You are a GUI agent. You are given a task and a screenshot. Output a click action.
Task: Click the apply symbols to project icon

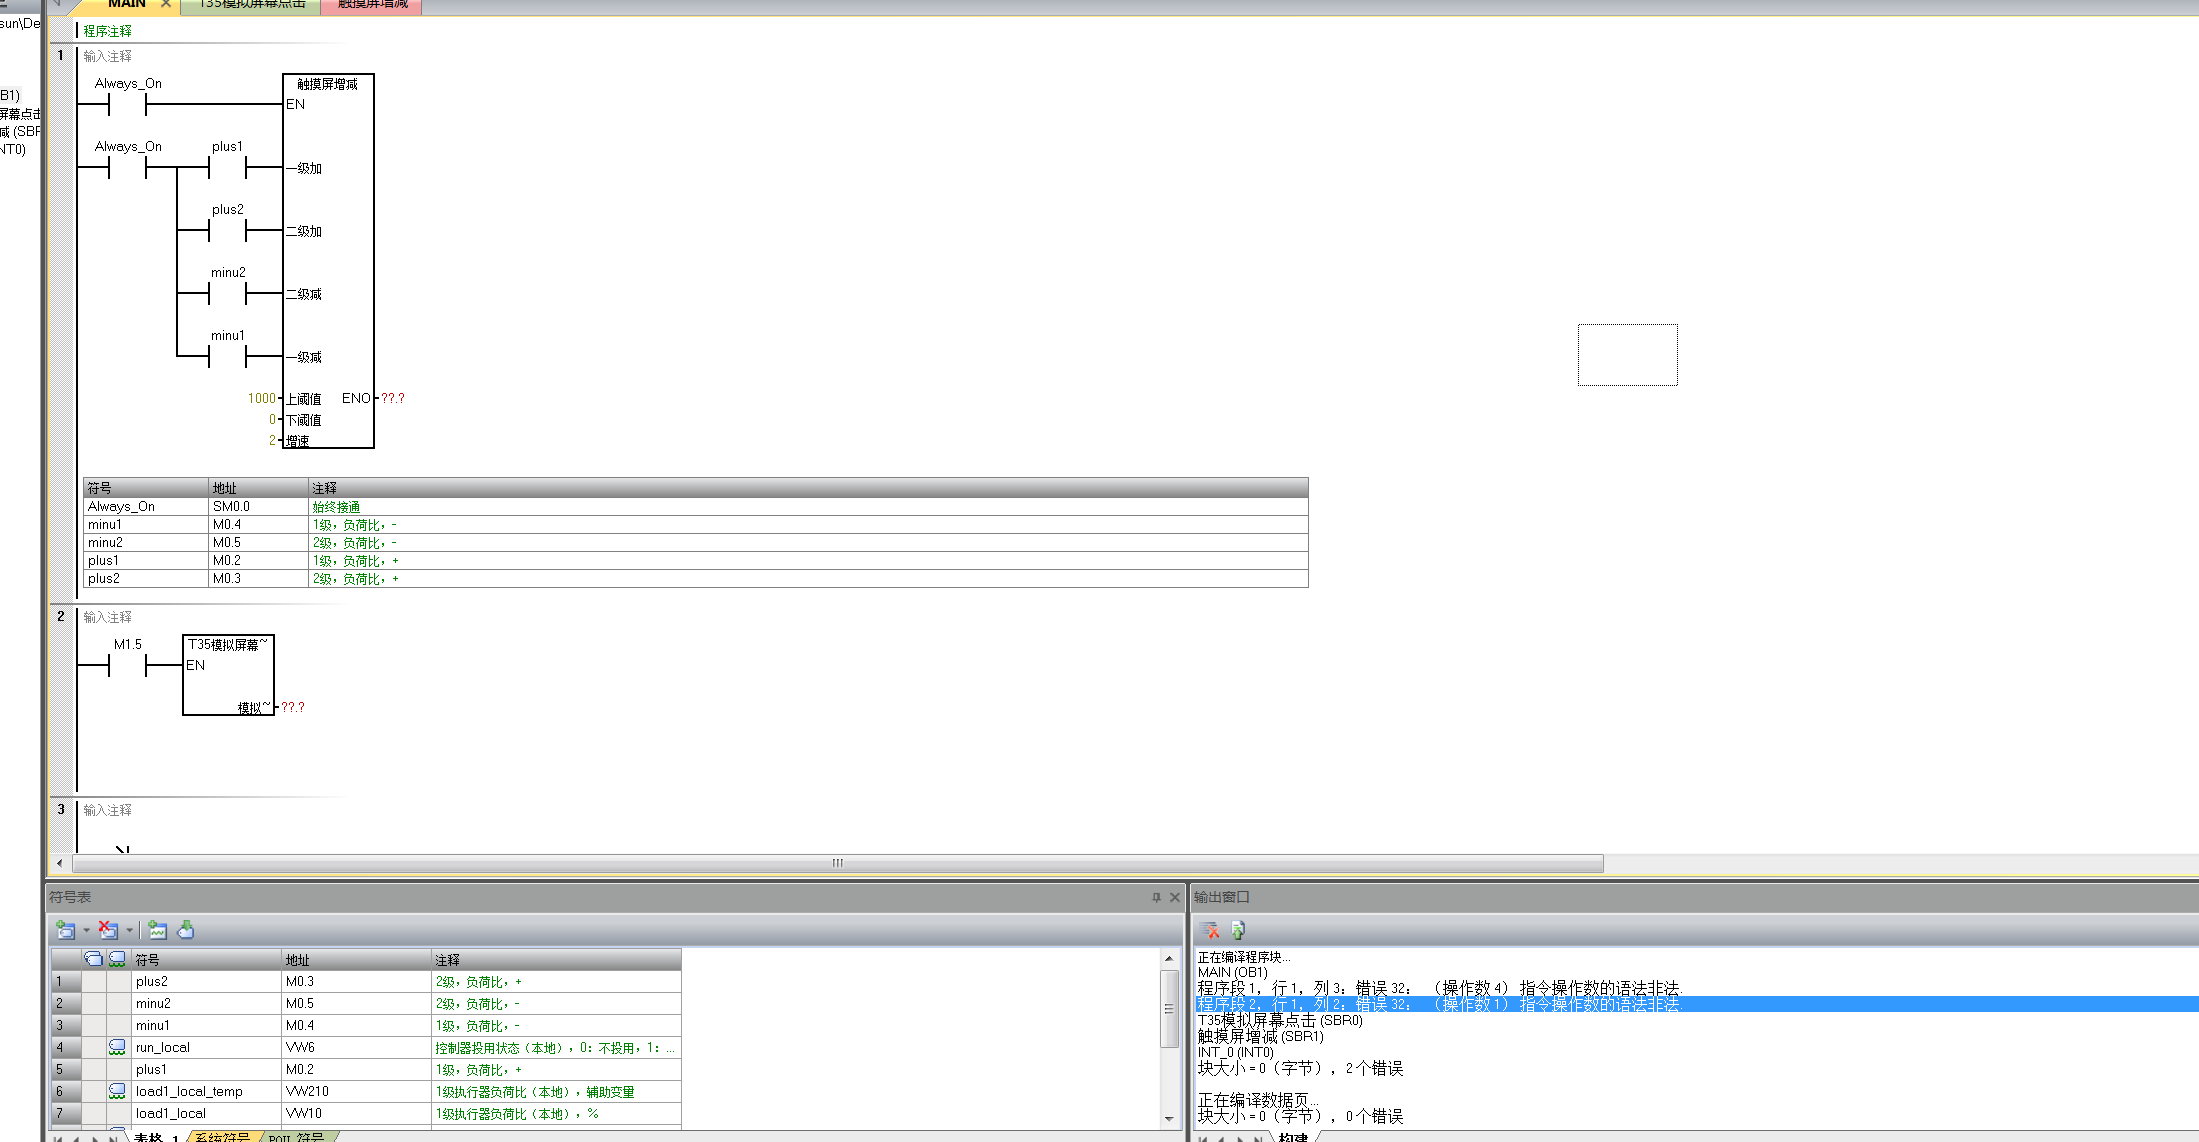coord(186,930)
